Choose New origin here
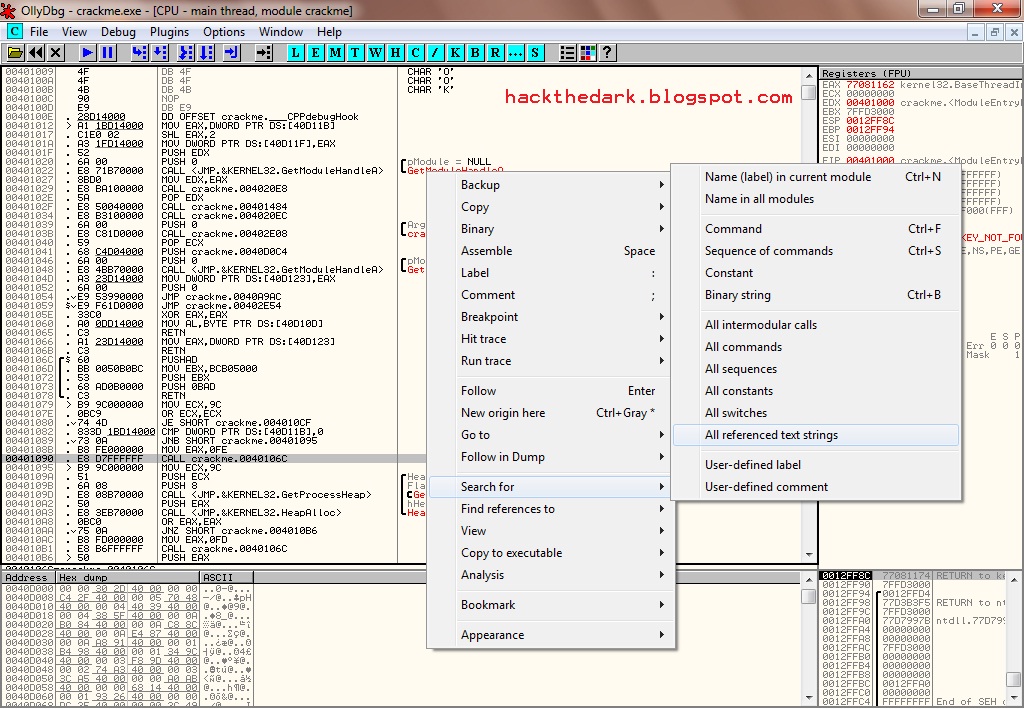 coord(551,413)
